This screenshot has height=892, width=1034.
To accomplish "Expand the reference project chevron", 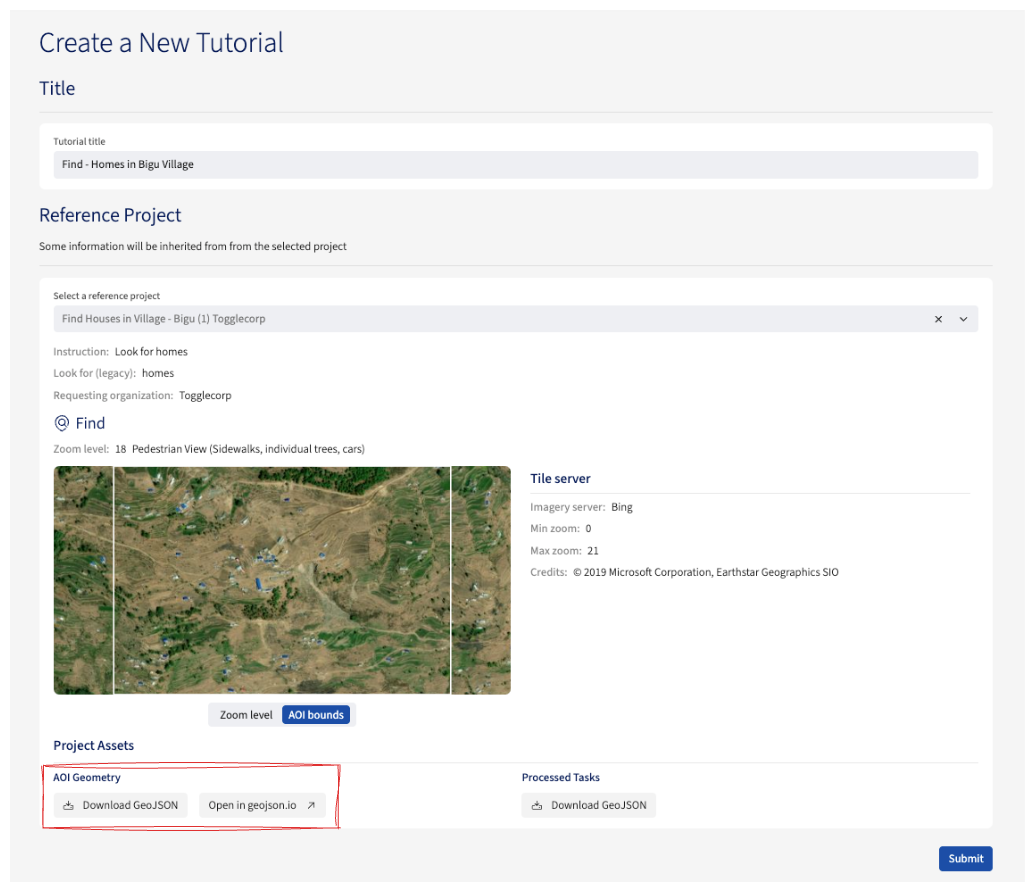I will pyautogui.click(x=964, y=319).
